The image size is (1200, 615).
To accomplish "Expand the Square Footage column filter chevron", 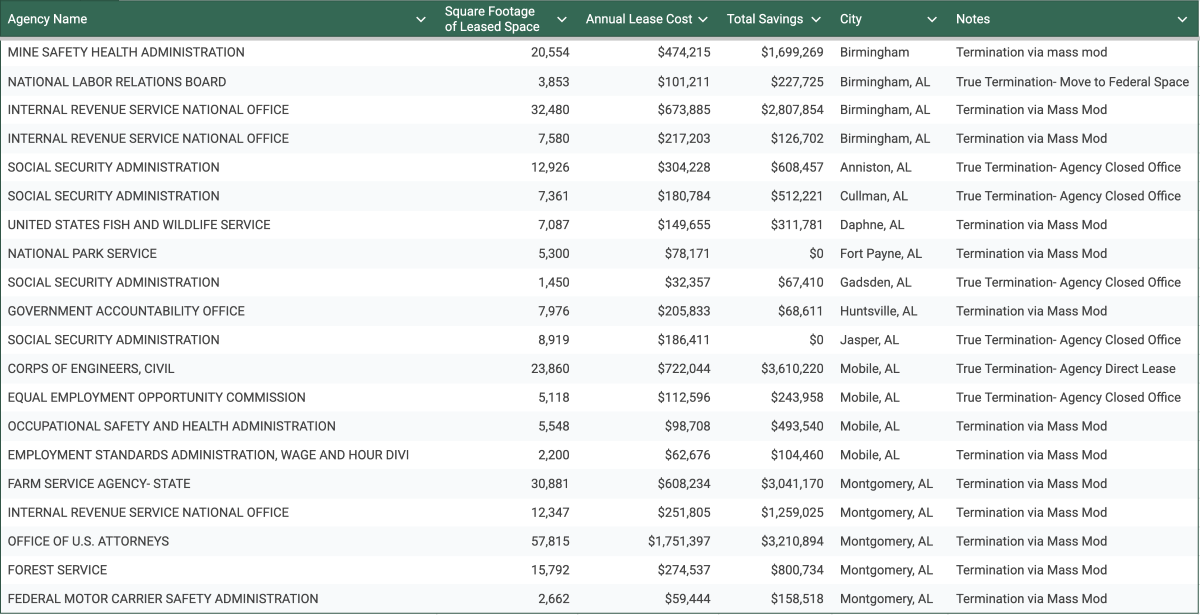I will 561,19.
